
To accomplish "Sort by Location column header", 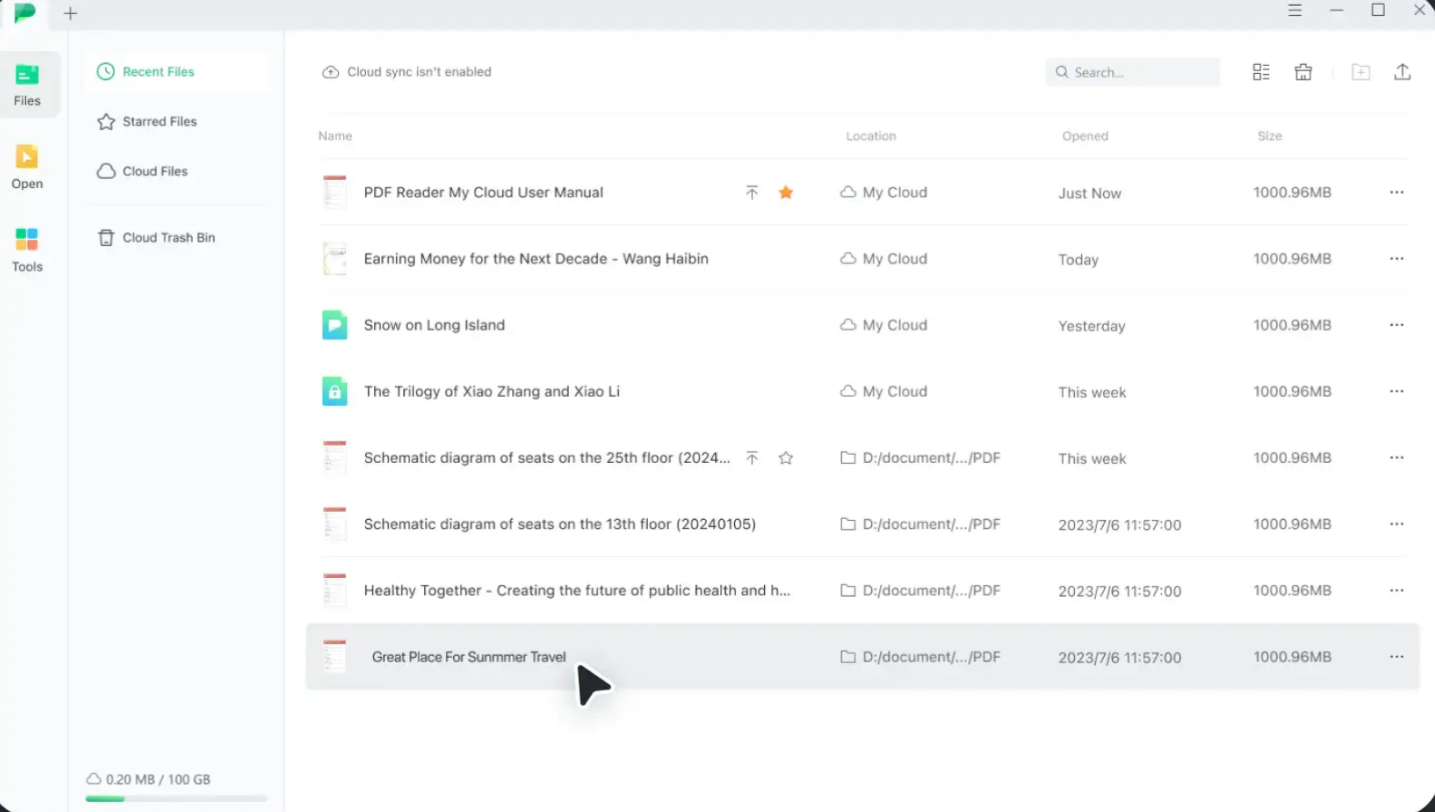I will point(871,136).
